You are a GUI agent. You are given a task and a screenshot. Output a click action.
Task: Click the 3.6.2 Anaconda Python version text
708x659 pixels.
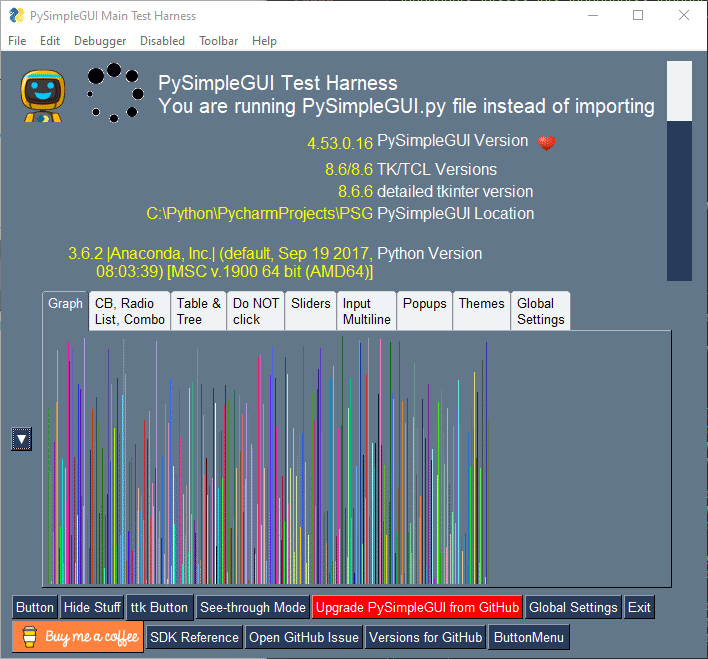click(x=220, y=262)
